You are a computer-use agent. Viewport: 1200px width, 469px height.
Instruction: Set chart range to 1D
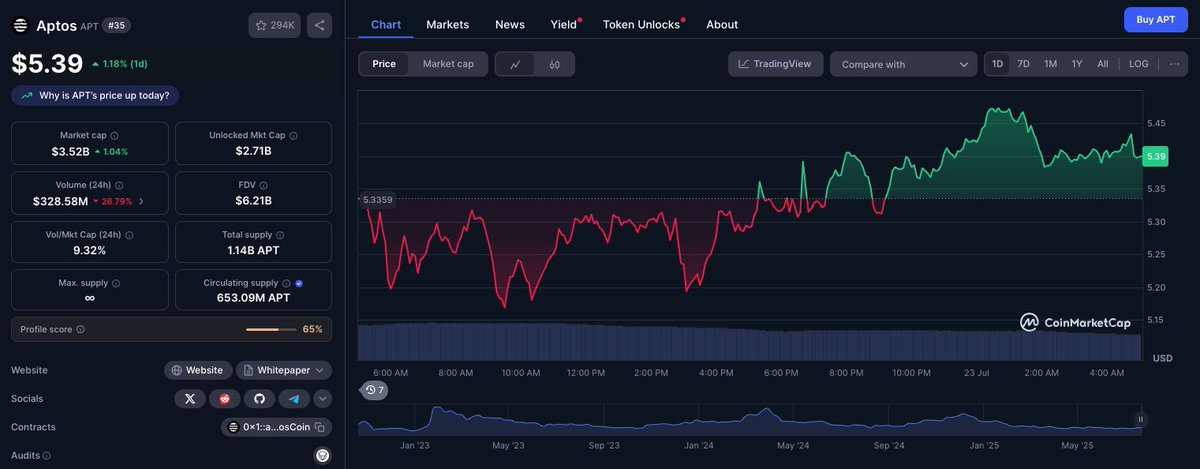(x=997, y=64)
